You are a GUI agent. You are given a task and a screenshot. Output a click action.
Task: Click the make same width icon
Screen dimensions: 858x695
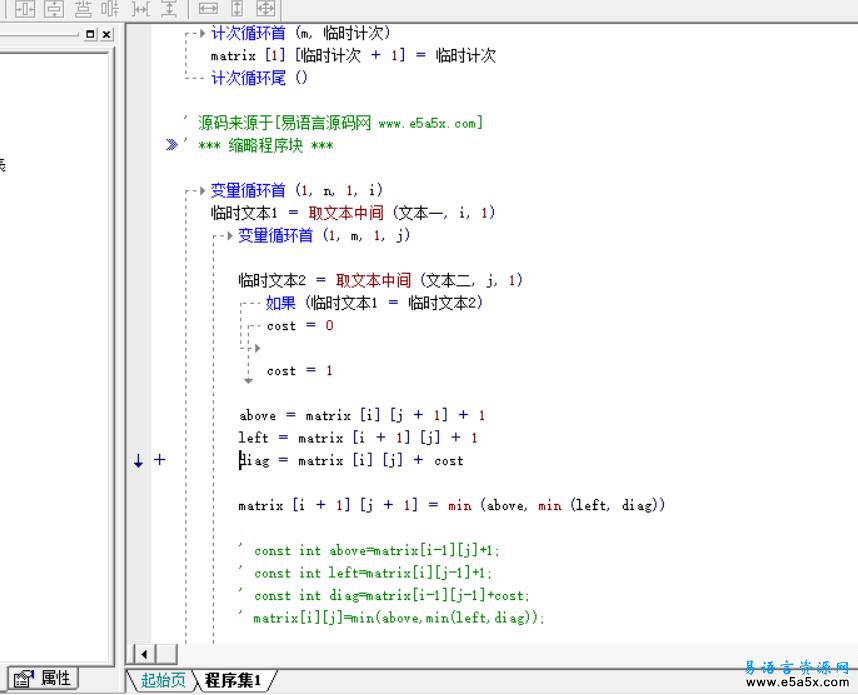click(x=208, y=8)
